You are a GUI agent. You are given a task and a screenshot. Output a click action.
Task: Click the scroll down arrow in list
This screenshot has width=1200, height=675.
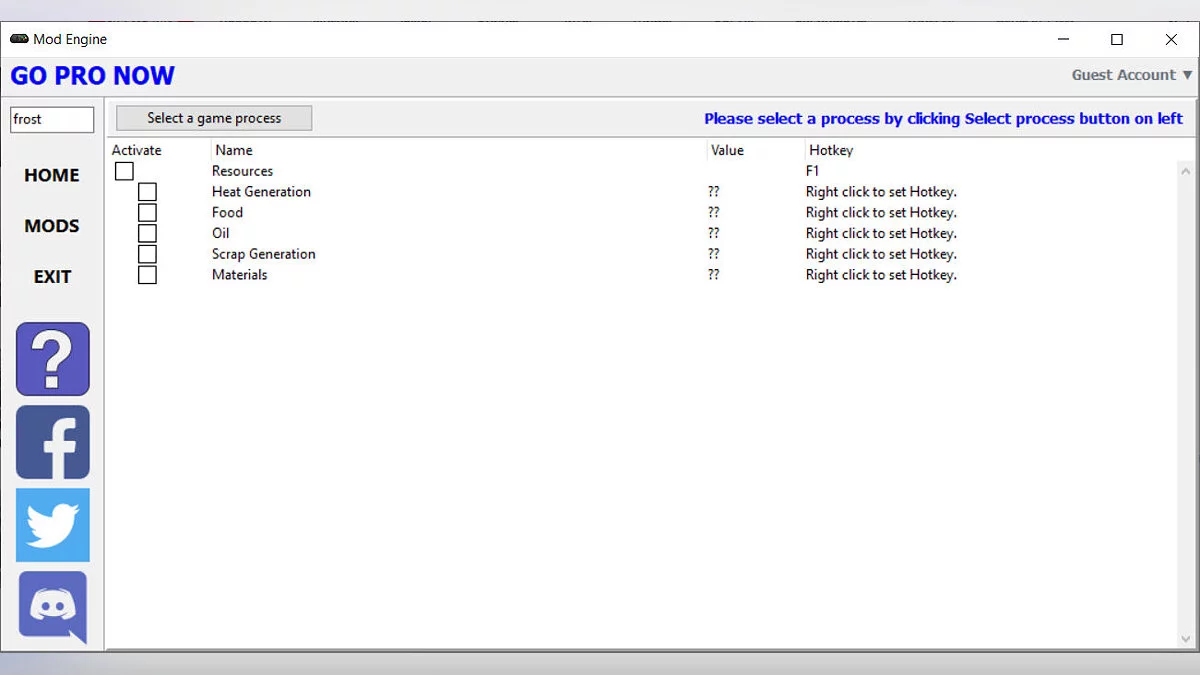pos(1186,639)
